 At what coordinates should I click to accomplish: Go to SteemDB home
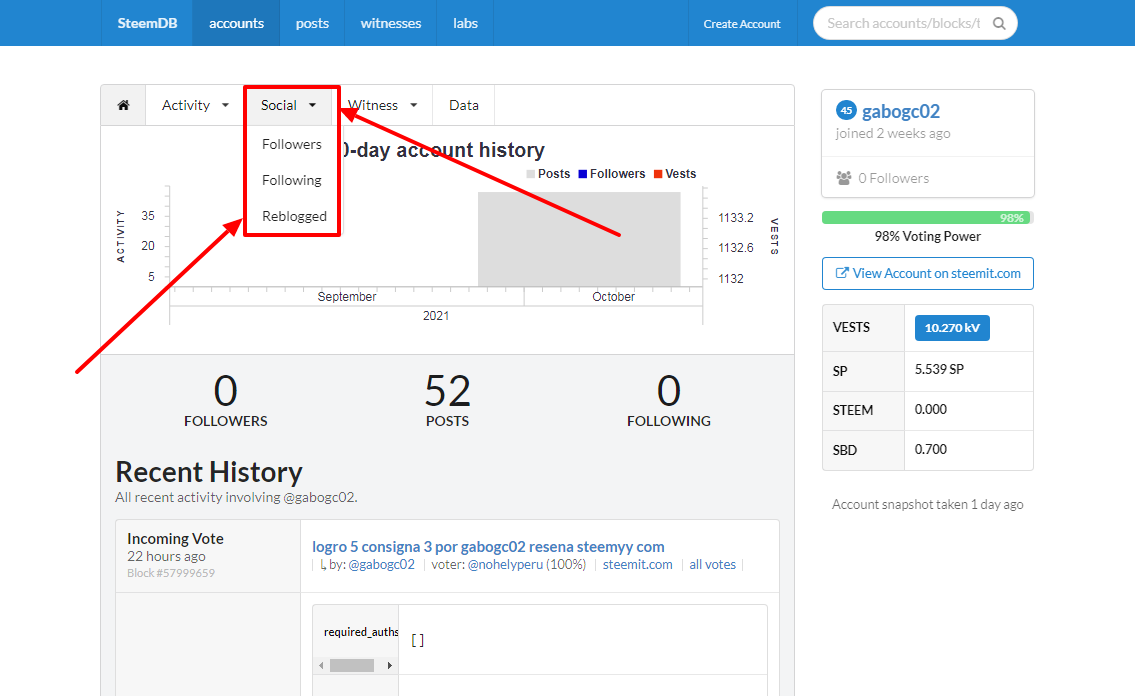click(x=147, y=23)
